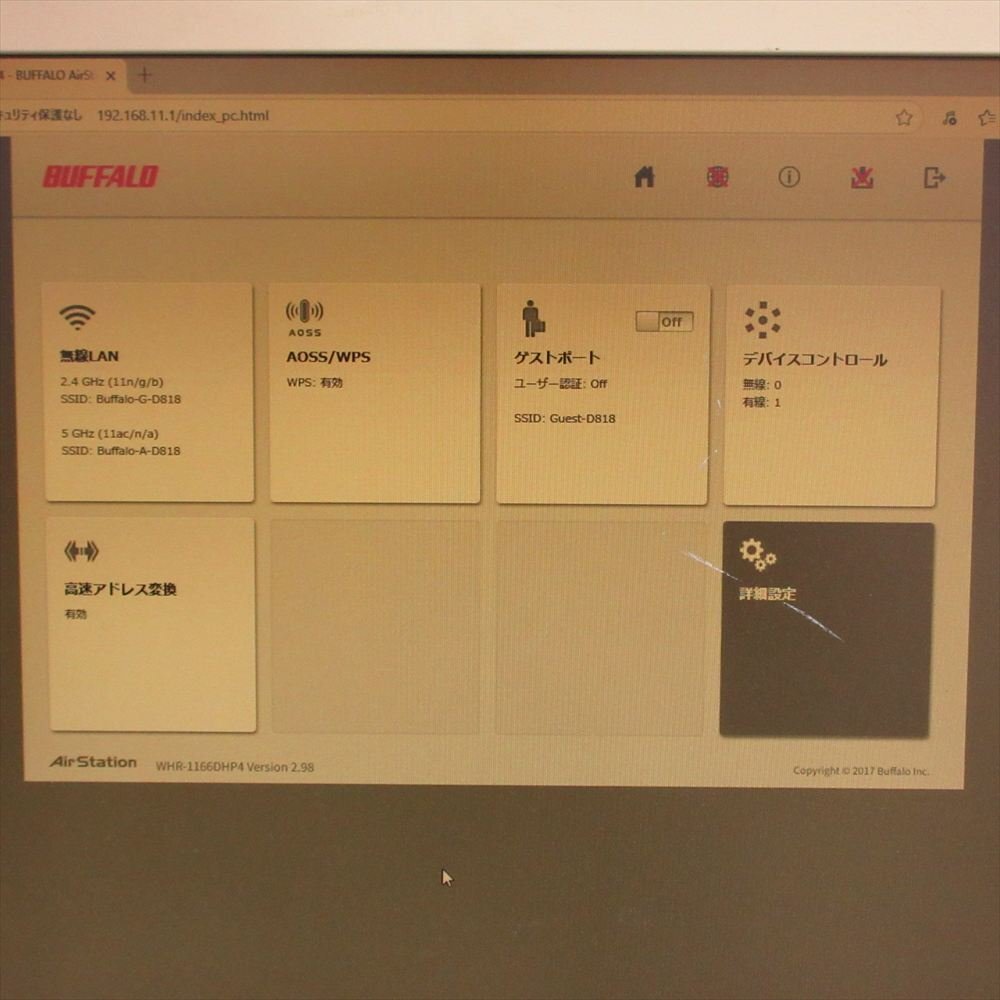This screenshot has height=1000, width=1000.
Task: Click the 無線: 0 device count
Action: 761,385
